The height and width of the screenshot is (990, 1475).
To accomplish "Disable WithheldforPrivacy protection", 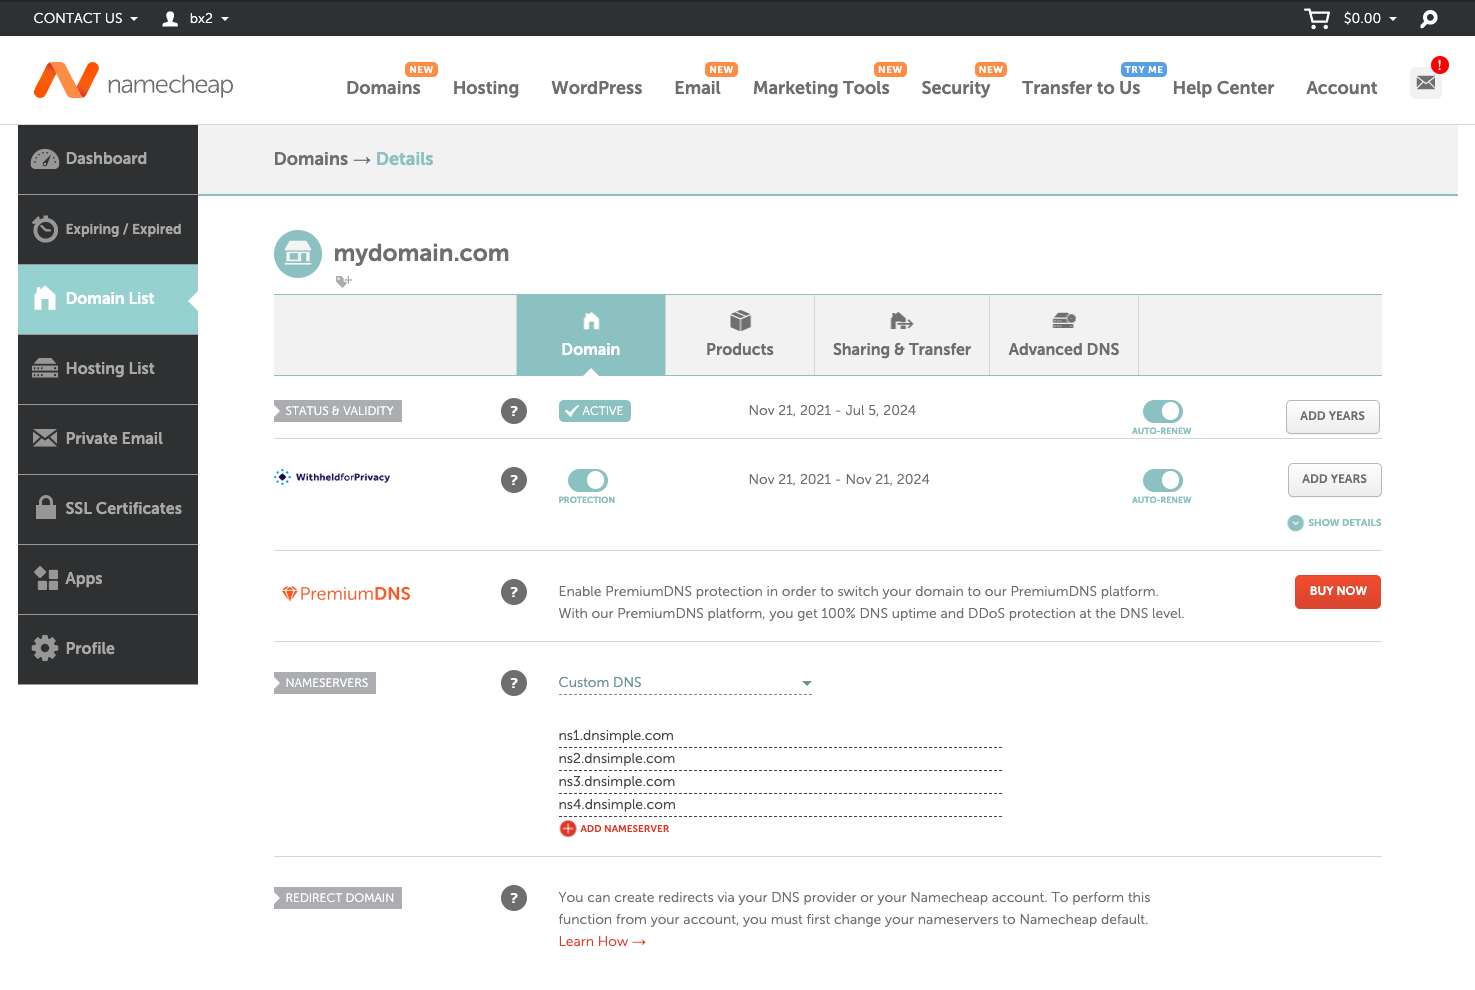I will [587, 479].
